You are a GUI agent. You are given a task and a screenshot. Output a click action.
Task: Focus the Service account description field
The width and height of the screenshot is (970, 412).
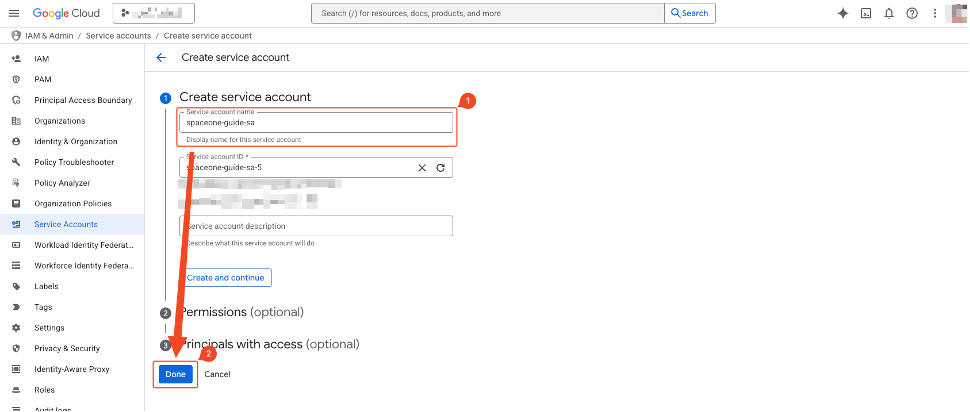click(316, 226)
